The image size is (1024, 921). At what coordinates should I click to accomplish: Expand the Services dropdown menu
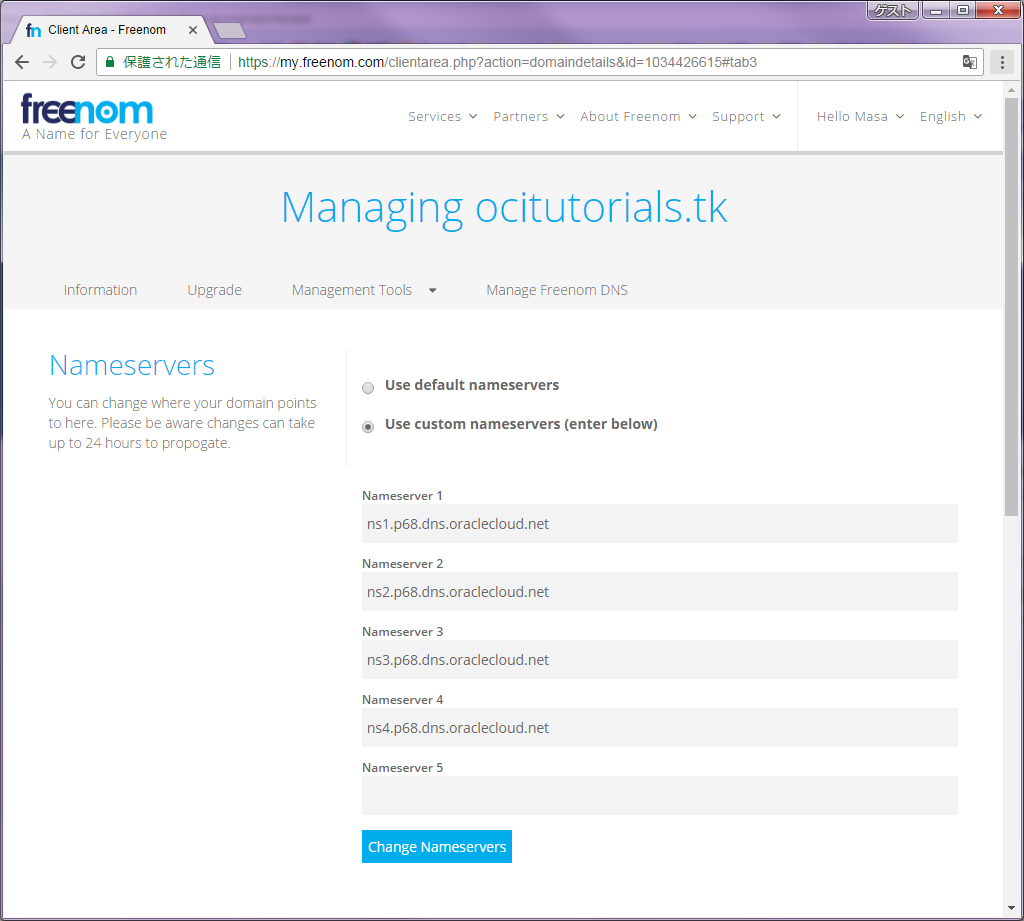(442, 117)
